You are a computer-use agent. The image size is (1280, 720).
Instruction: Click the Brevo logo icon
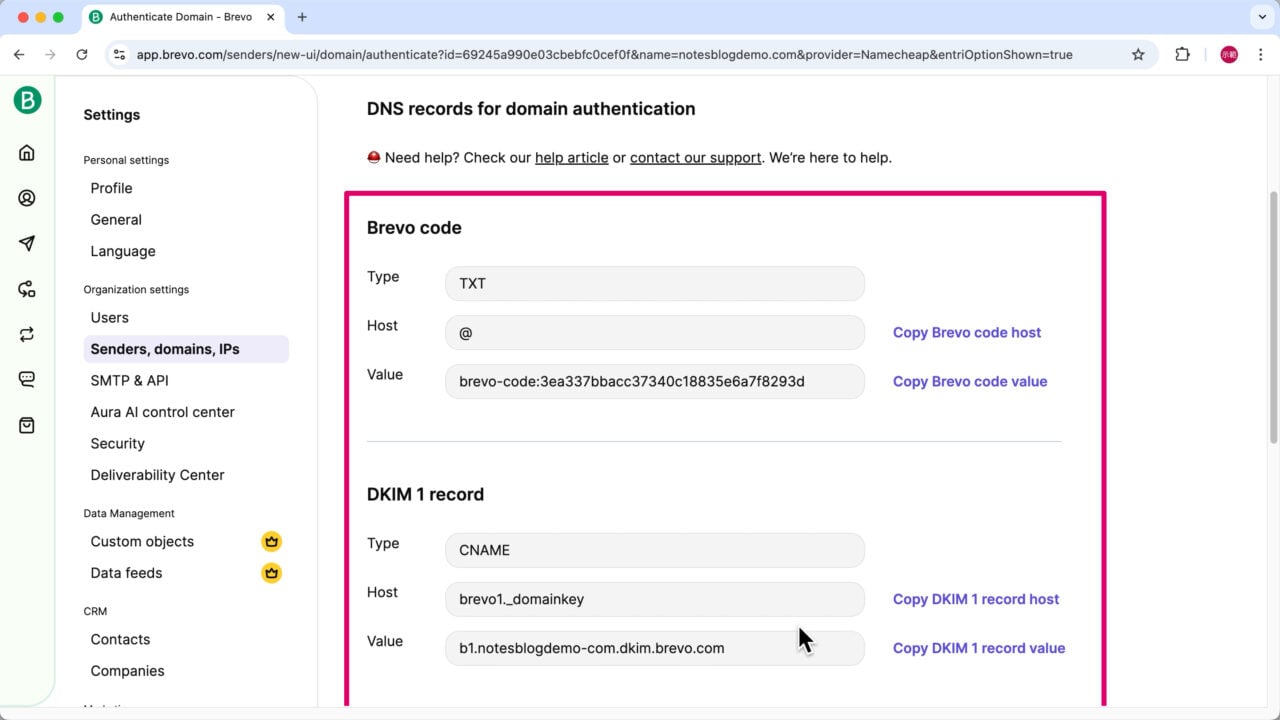26,100
